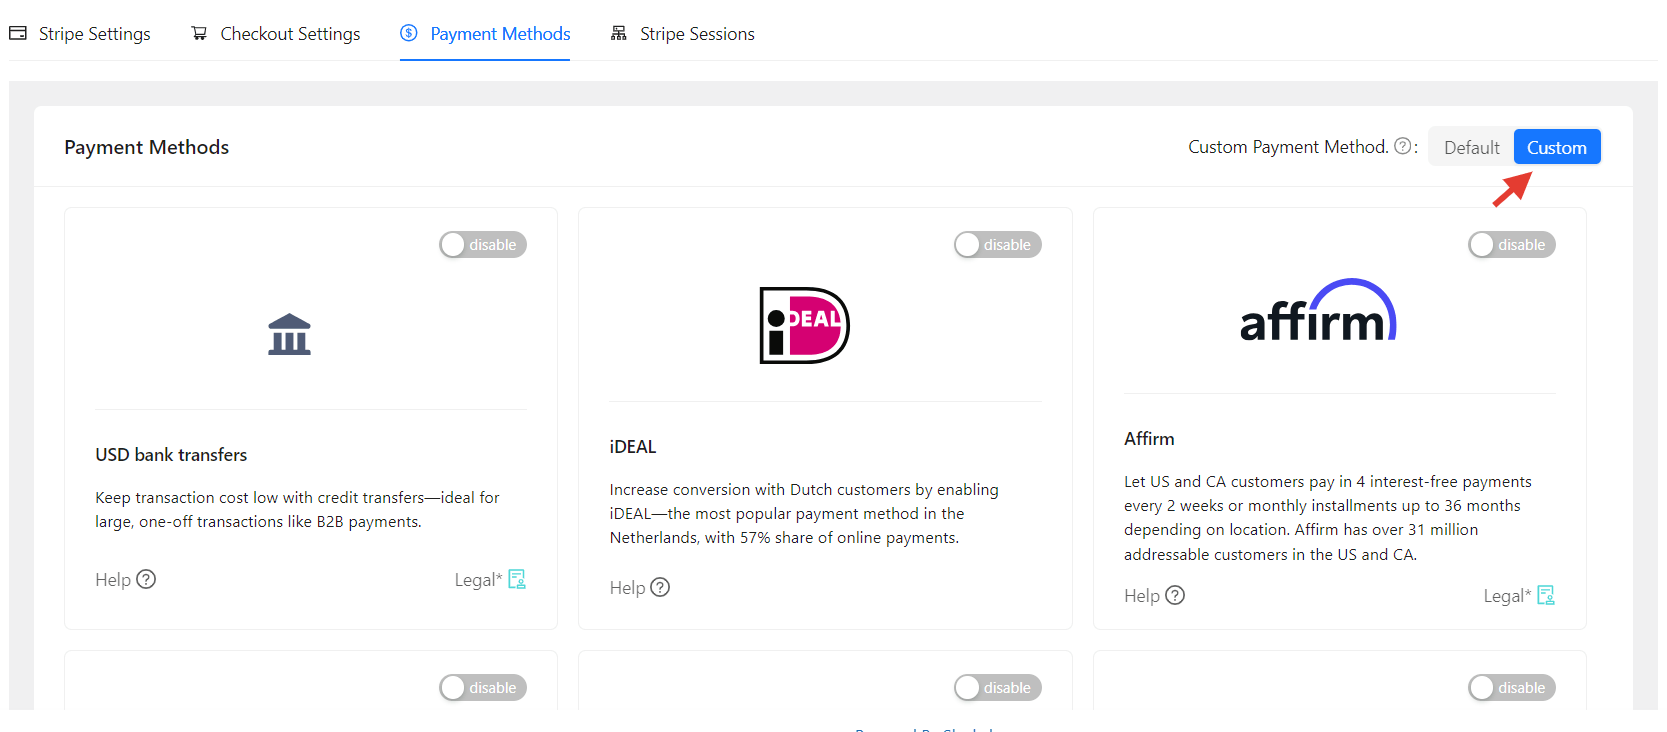Enable the USD bank transfers toggle
Image resolution: width=1667 pixels, height=732 pixels.
[x=483, y=245]
